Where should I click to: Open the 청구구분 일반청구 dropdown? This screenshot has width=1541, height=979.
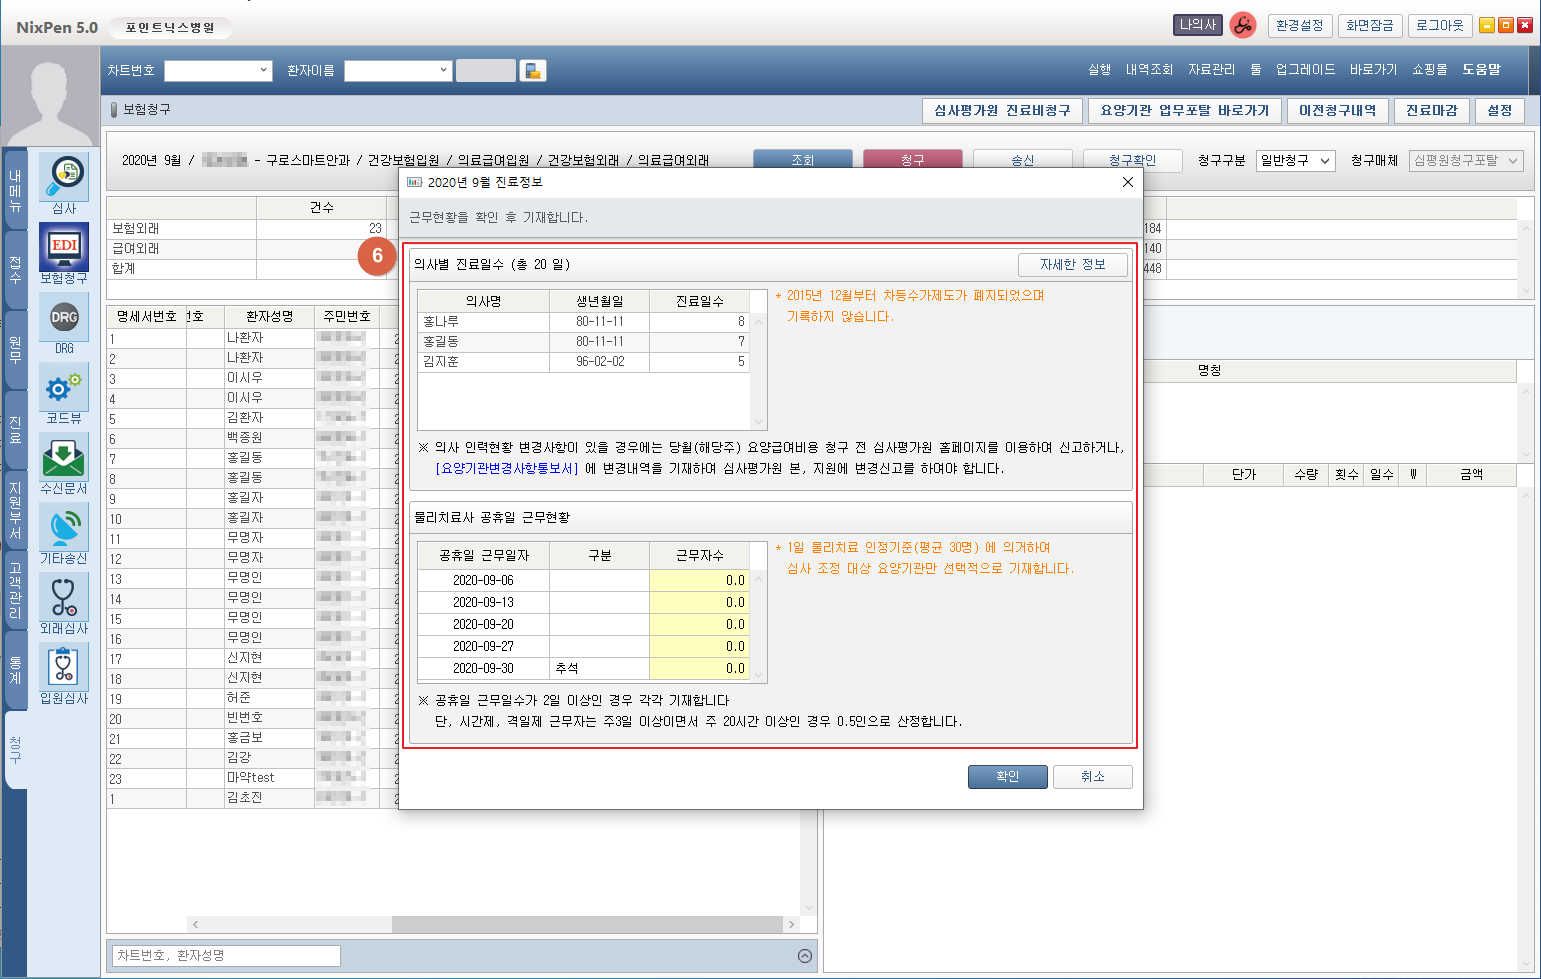(1295, 161)
